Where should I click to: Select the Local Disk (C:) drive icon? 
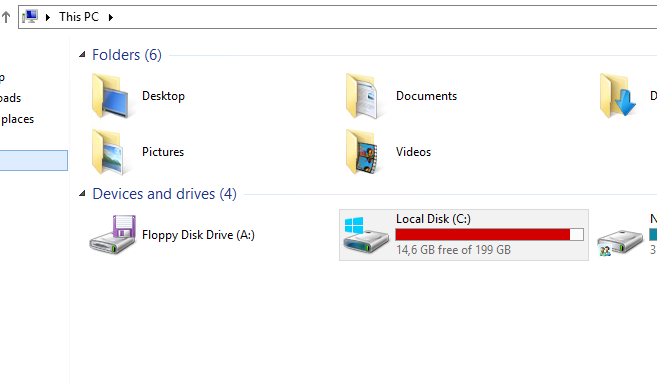(366, 235)
